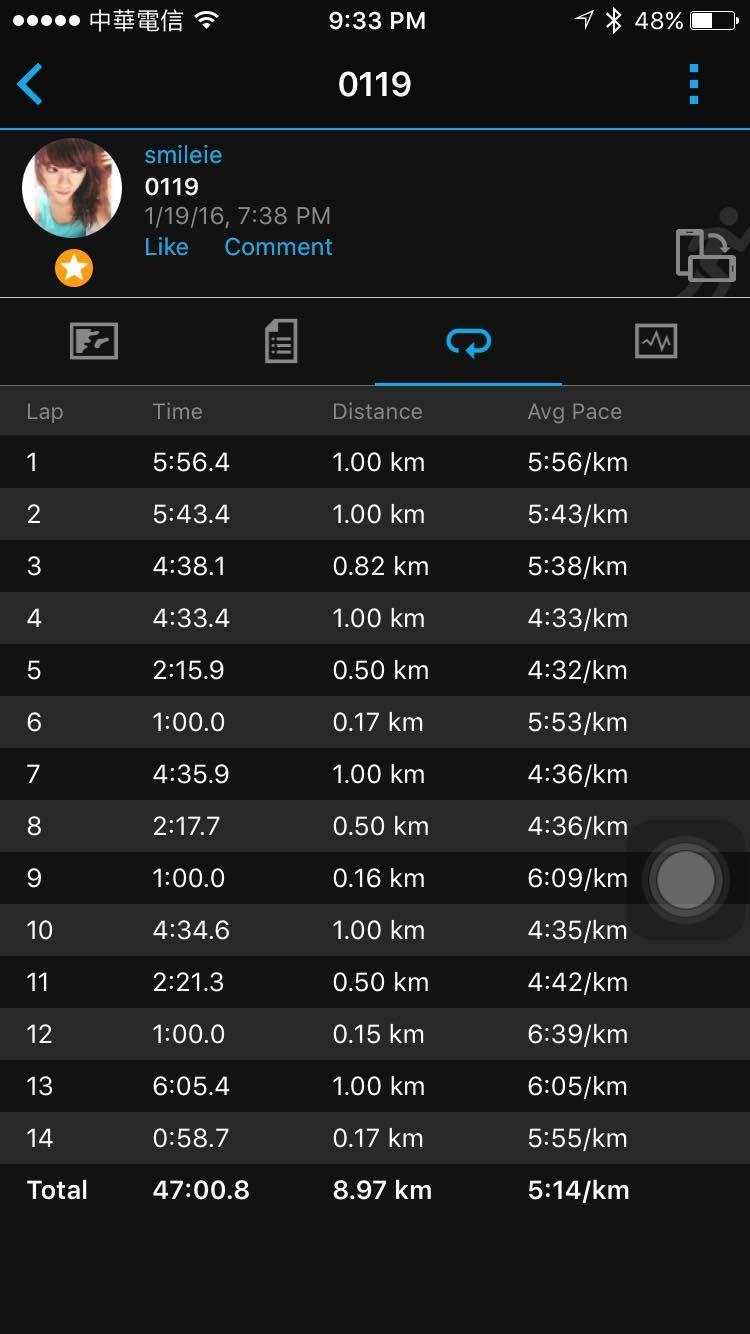The height and width of the screenshot is (1334, 750).
Task: Like this 0119 activity
Action: pyautogui.click(x=166, y=247)
